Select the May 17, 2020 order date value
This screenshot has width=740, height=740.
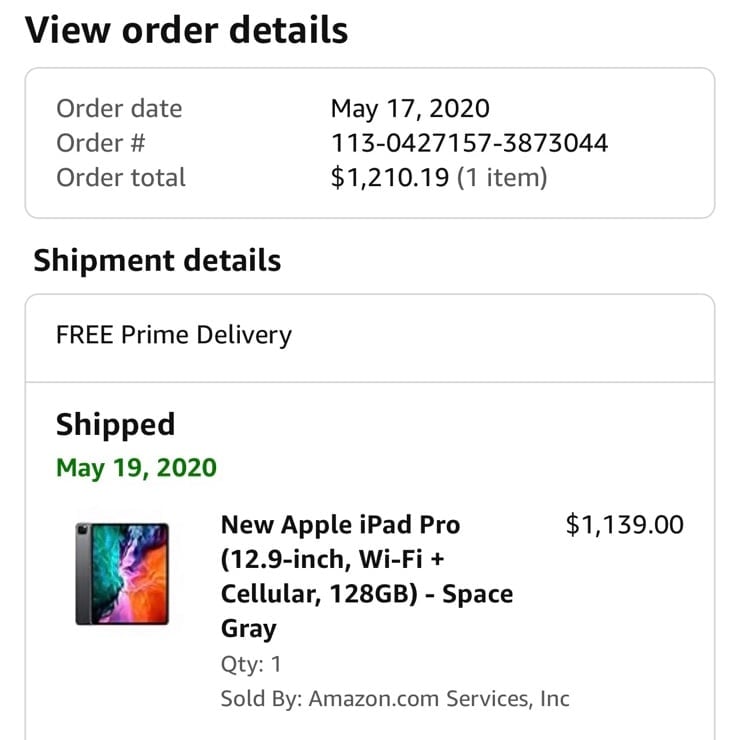(410, 108)
